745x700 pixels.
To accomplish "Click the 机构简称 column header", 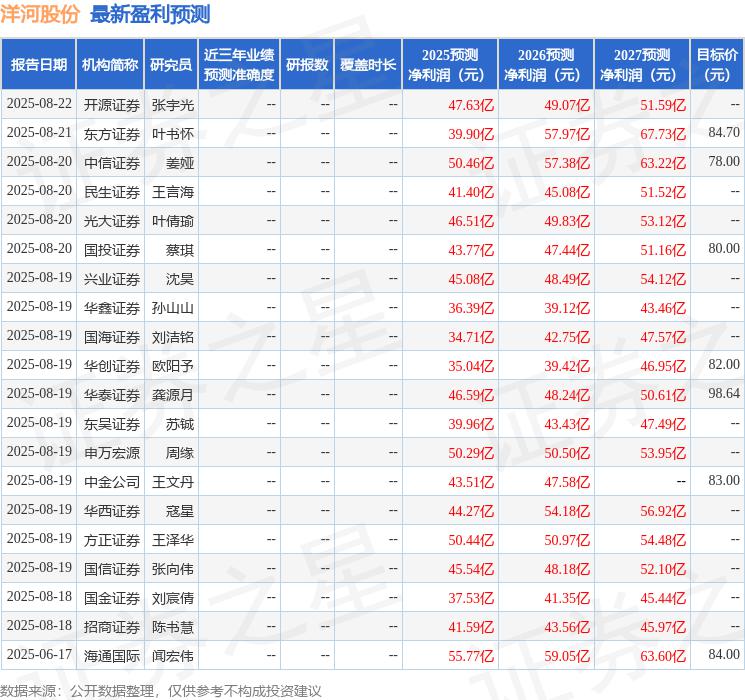I will pos(110,65).
